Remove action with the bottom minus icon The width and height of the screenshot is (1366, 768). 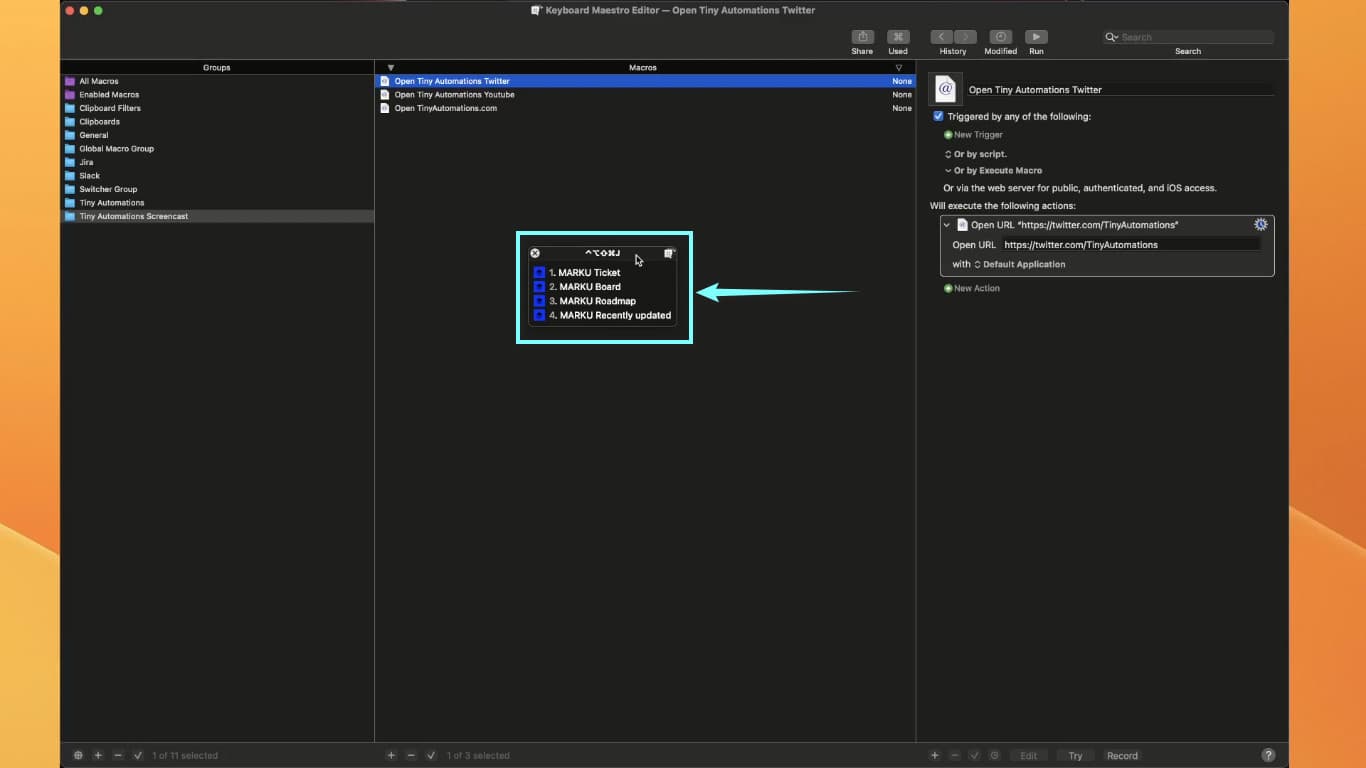955,755
